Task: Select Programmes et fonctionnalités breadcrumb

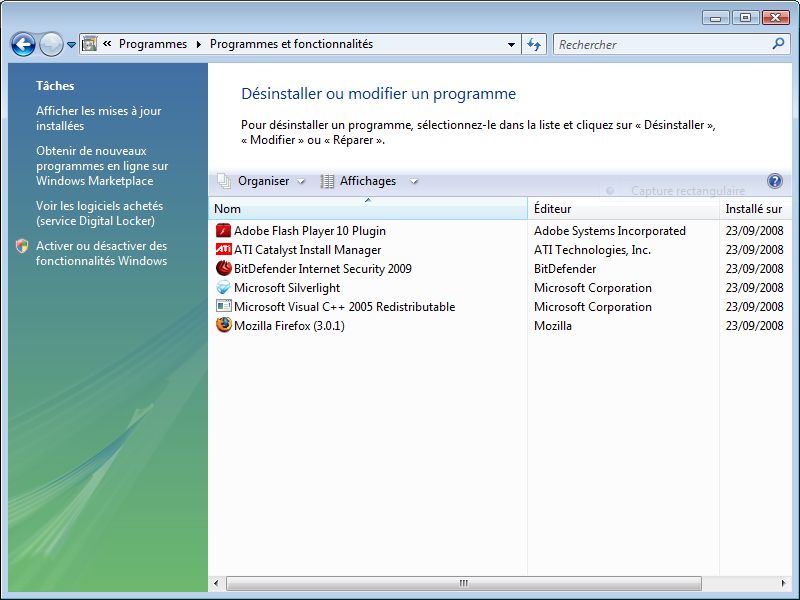Action: pyautogui.click(x=291, y=44)
